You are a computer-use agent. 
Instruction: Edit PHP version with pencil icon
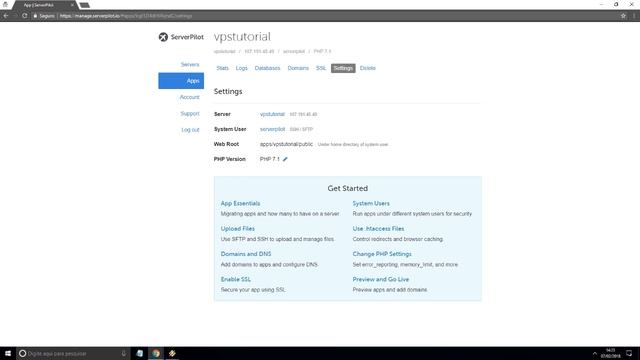pos(285,159)
